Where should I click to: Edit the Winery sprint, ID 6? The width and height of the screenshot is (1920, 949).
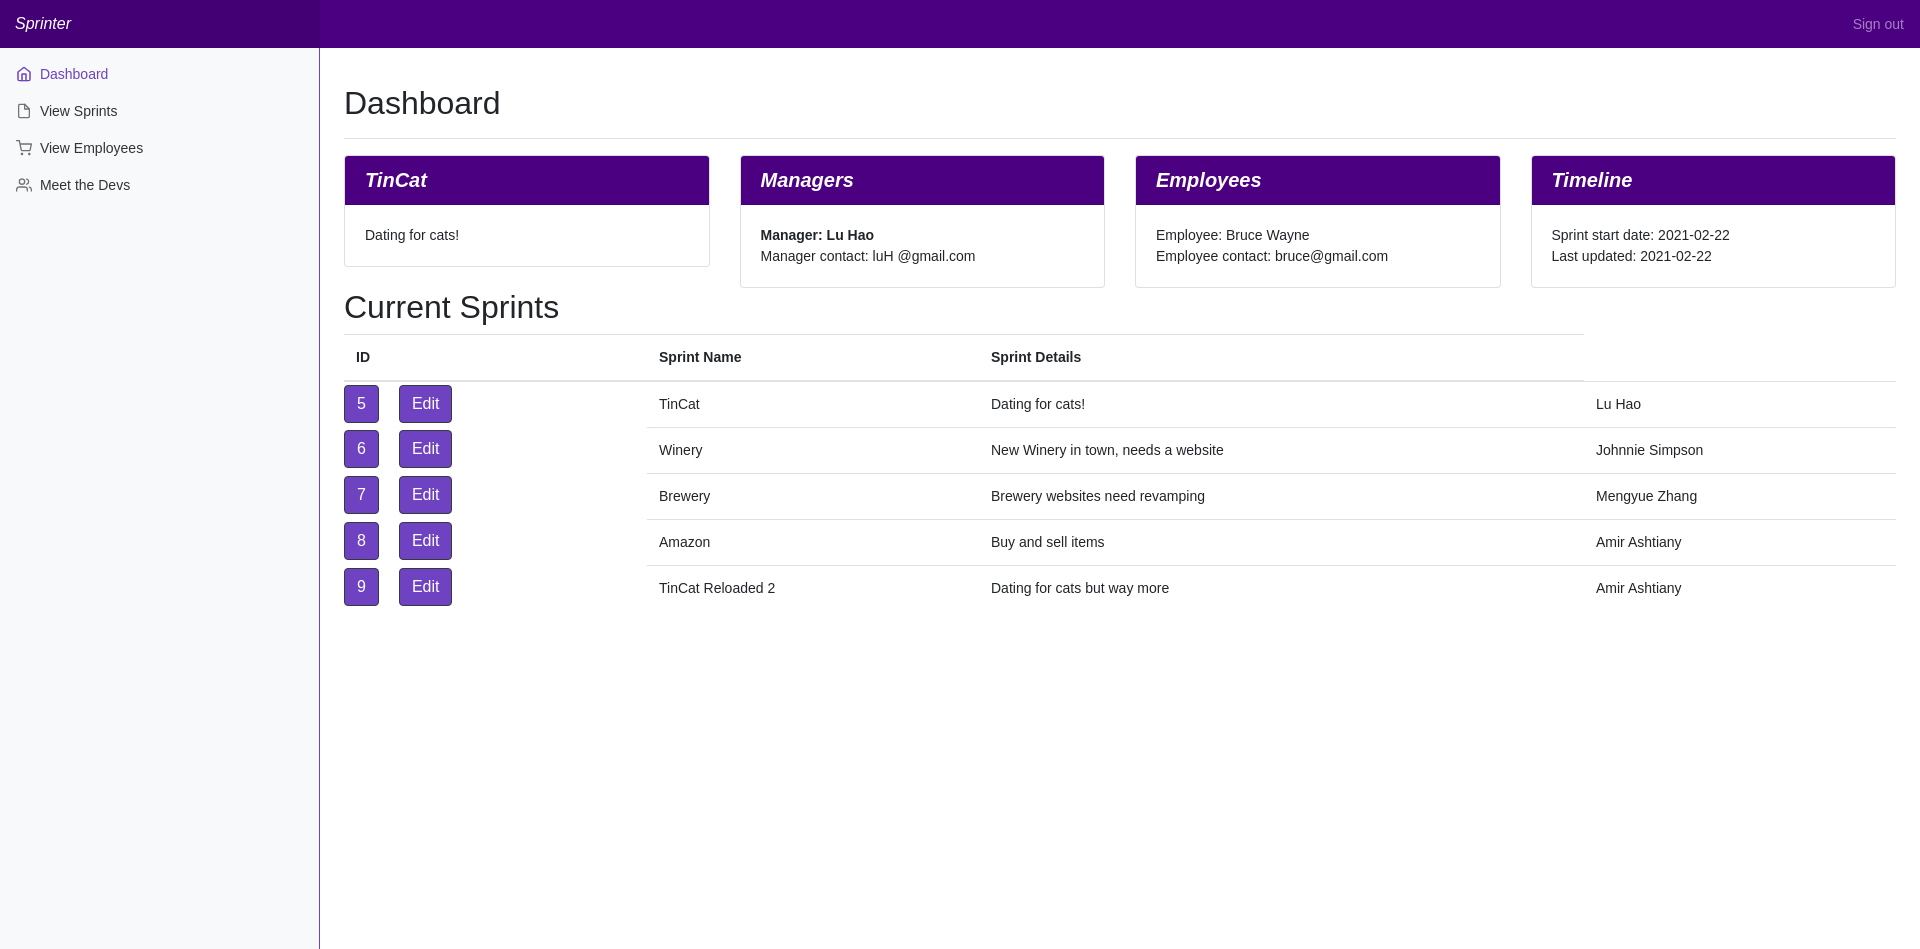coord(425,449)
